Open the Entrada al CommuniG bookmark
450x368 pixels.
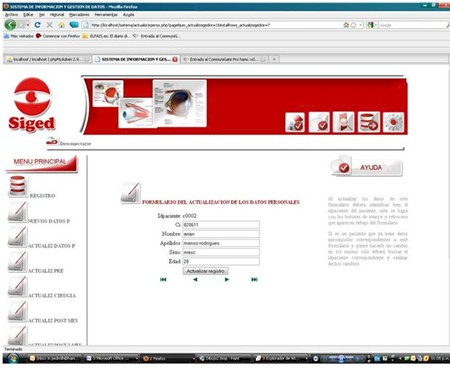[x=157, y=36]
